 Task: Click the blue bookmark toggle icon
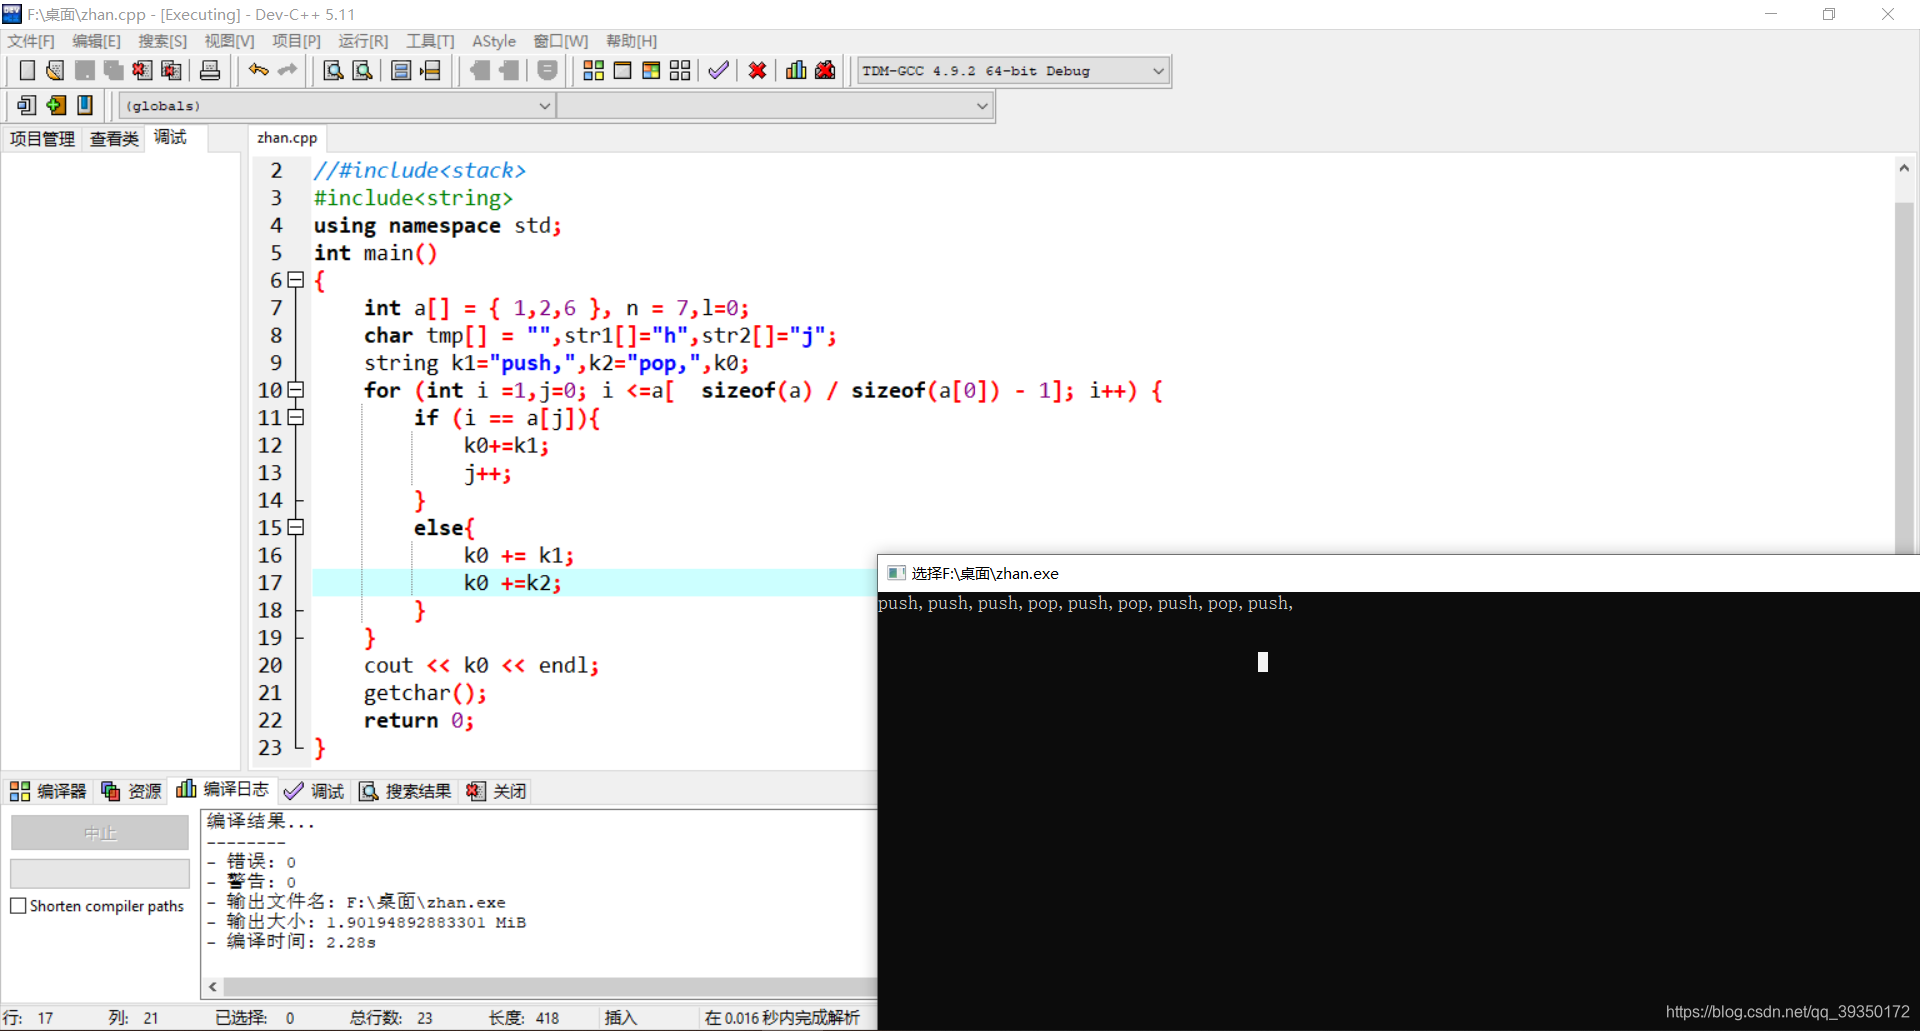pos(85,105)
